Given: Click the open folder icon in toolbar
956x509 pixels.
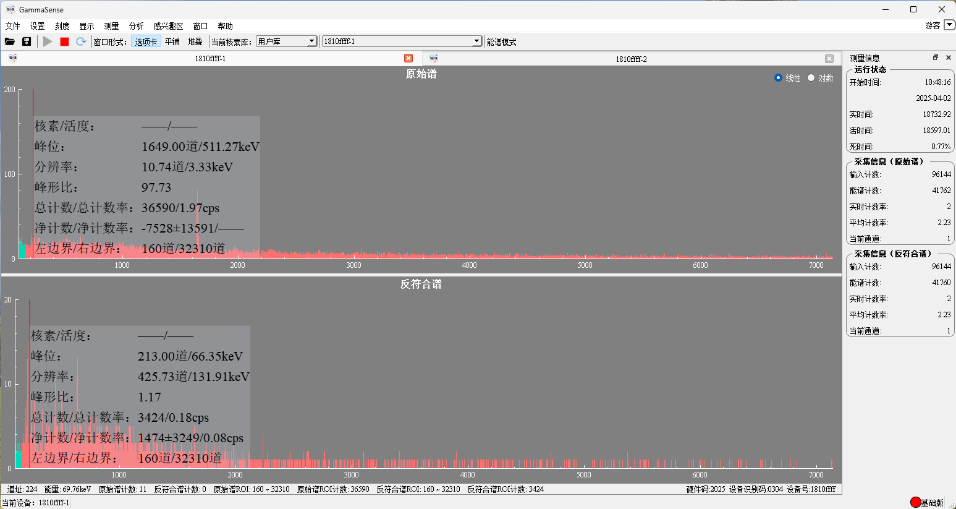Looking at the screenshot, I should pyautogui.click(x=10, y=42).
